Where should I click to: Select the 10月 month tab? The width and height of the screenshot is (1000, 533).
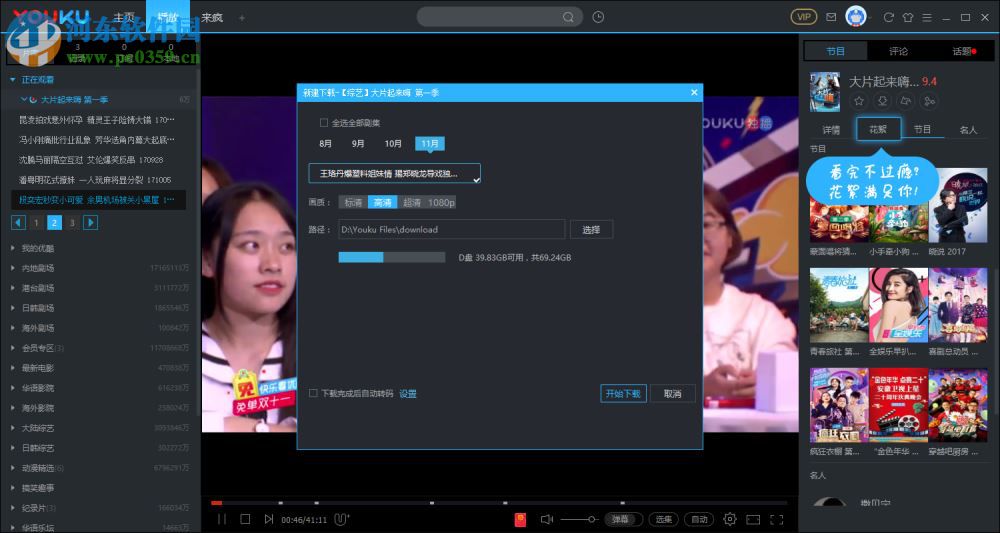tap(393, 143)
